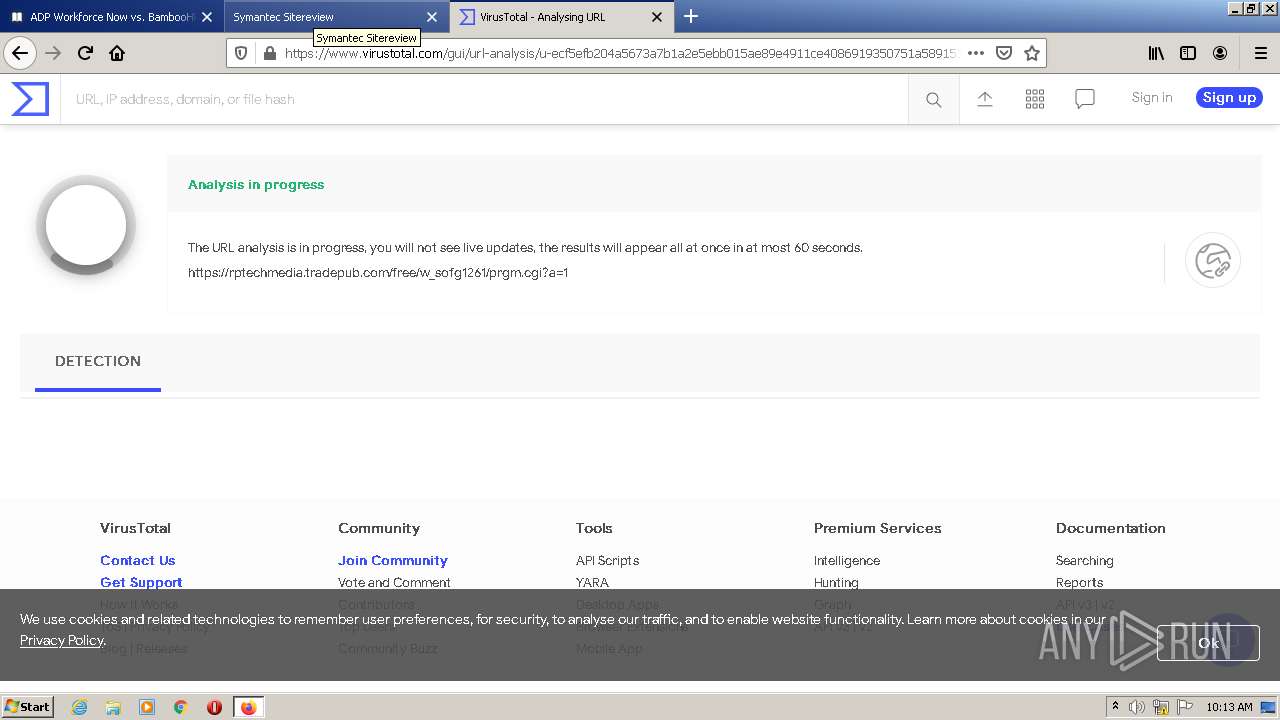
Task: Close the ADP Workforce Now tab
Action: point(207,17)
